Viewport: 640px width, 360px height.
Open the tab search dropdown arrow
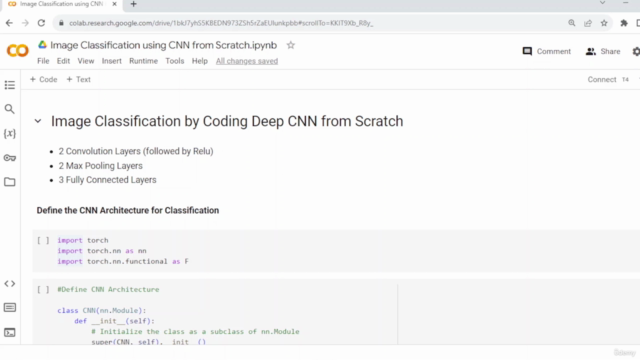[x=602, y=3]
